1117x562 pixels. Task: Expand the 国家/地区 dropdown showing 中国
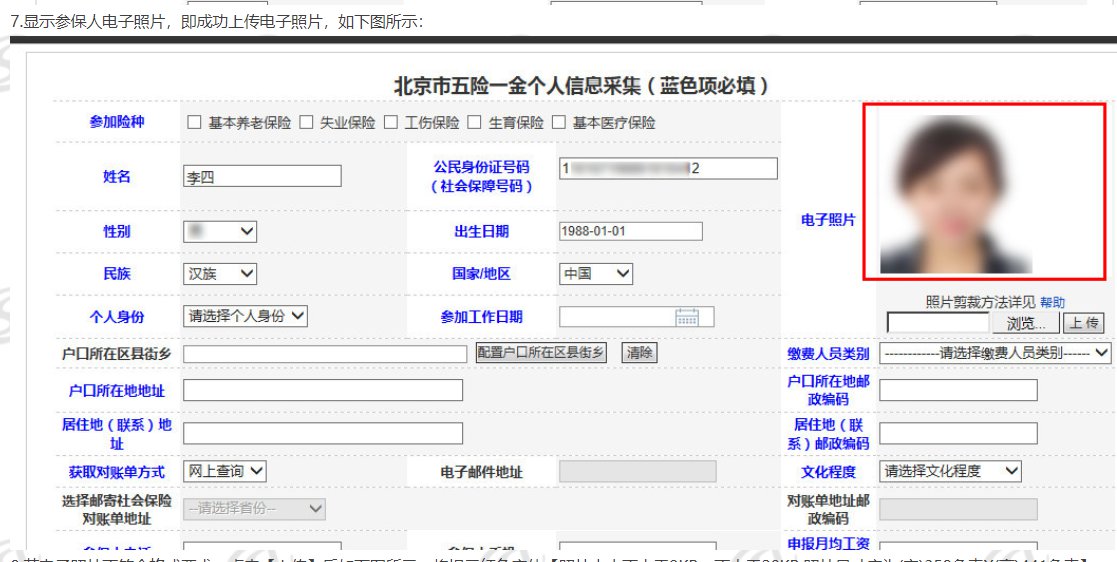coord(596,273)
